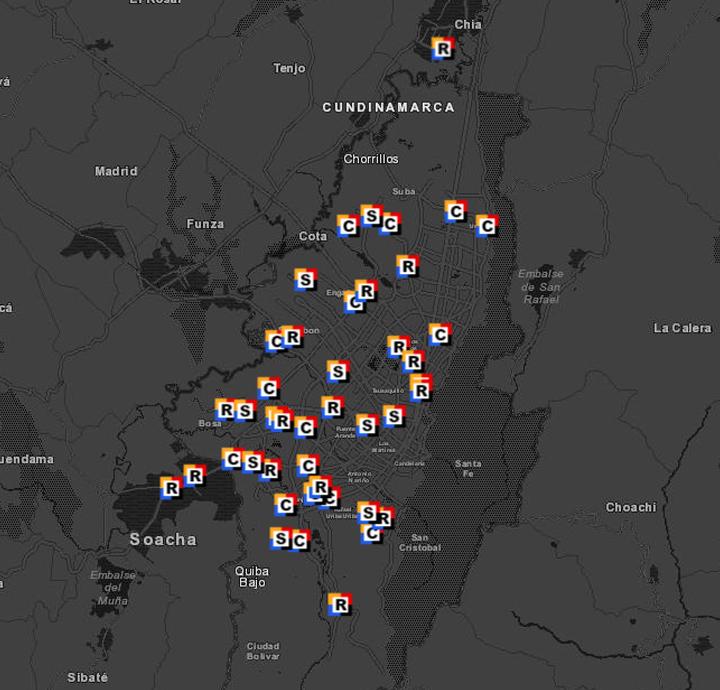Select the Soacha city label

pos(163,540)
